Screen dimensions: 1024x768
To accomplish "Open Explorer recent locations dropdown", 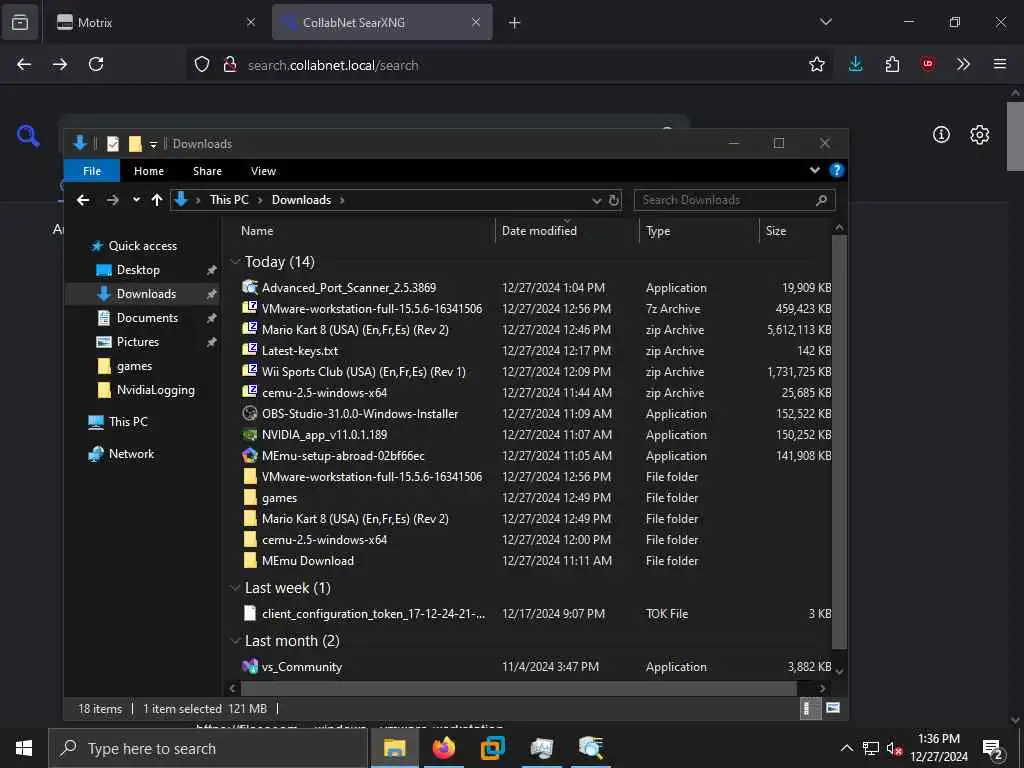I will point(136,200).
